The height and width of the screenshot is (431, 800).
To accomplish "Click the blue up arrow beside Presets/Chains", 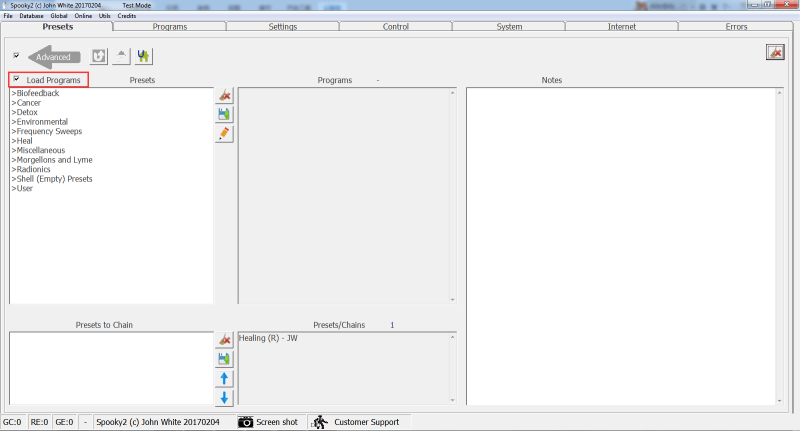I will pos(225,378).
